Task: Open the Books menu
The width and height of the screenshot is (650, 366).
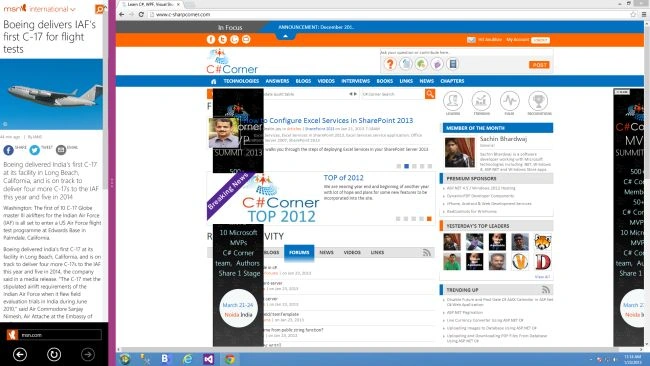Action: coord(385,81)
